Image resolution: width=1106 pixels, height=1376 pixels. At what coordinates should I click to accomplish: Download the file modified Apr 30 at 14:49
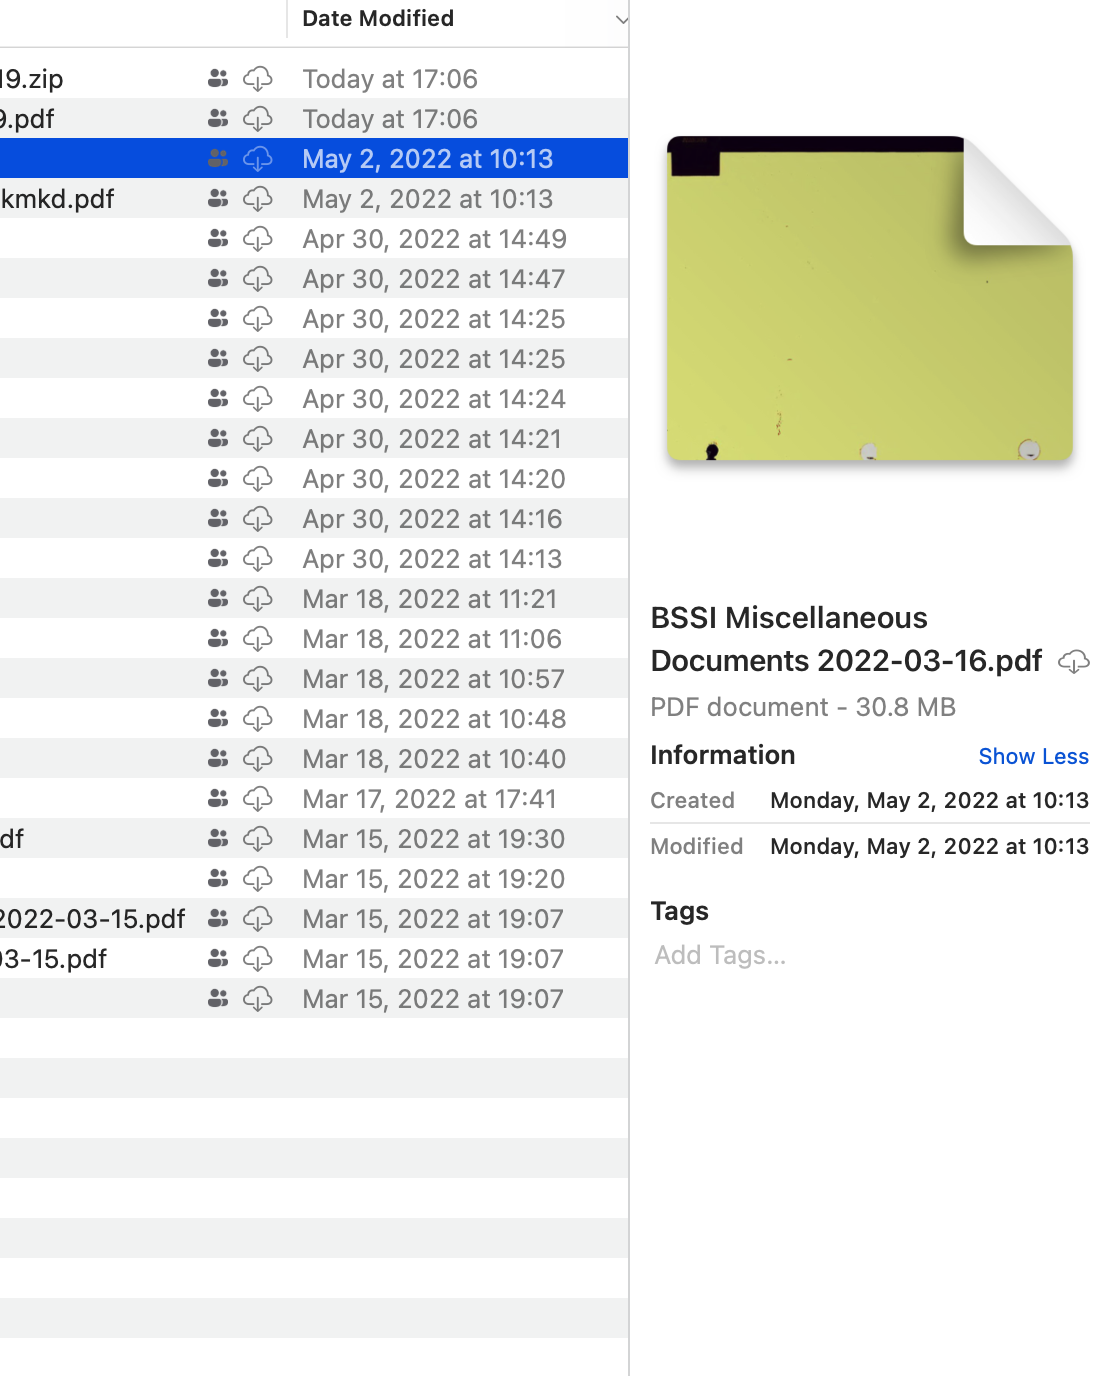(x=258, y=239)
